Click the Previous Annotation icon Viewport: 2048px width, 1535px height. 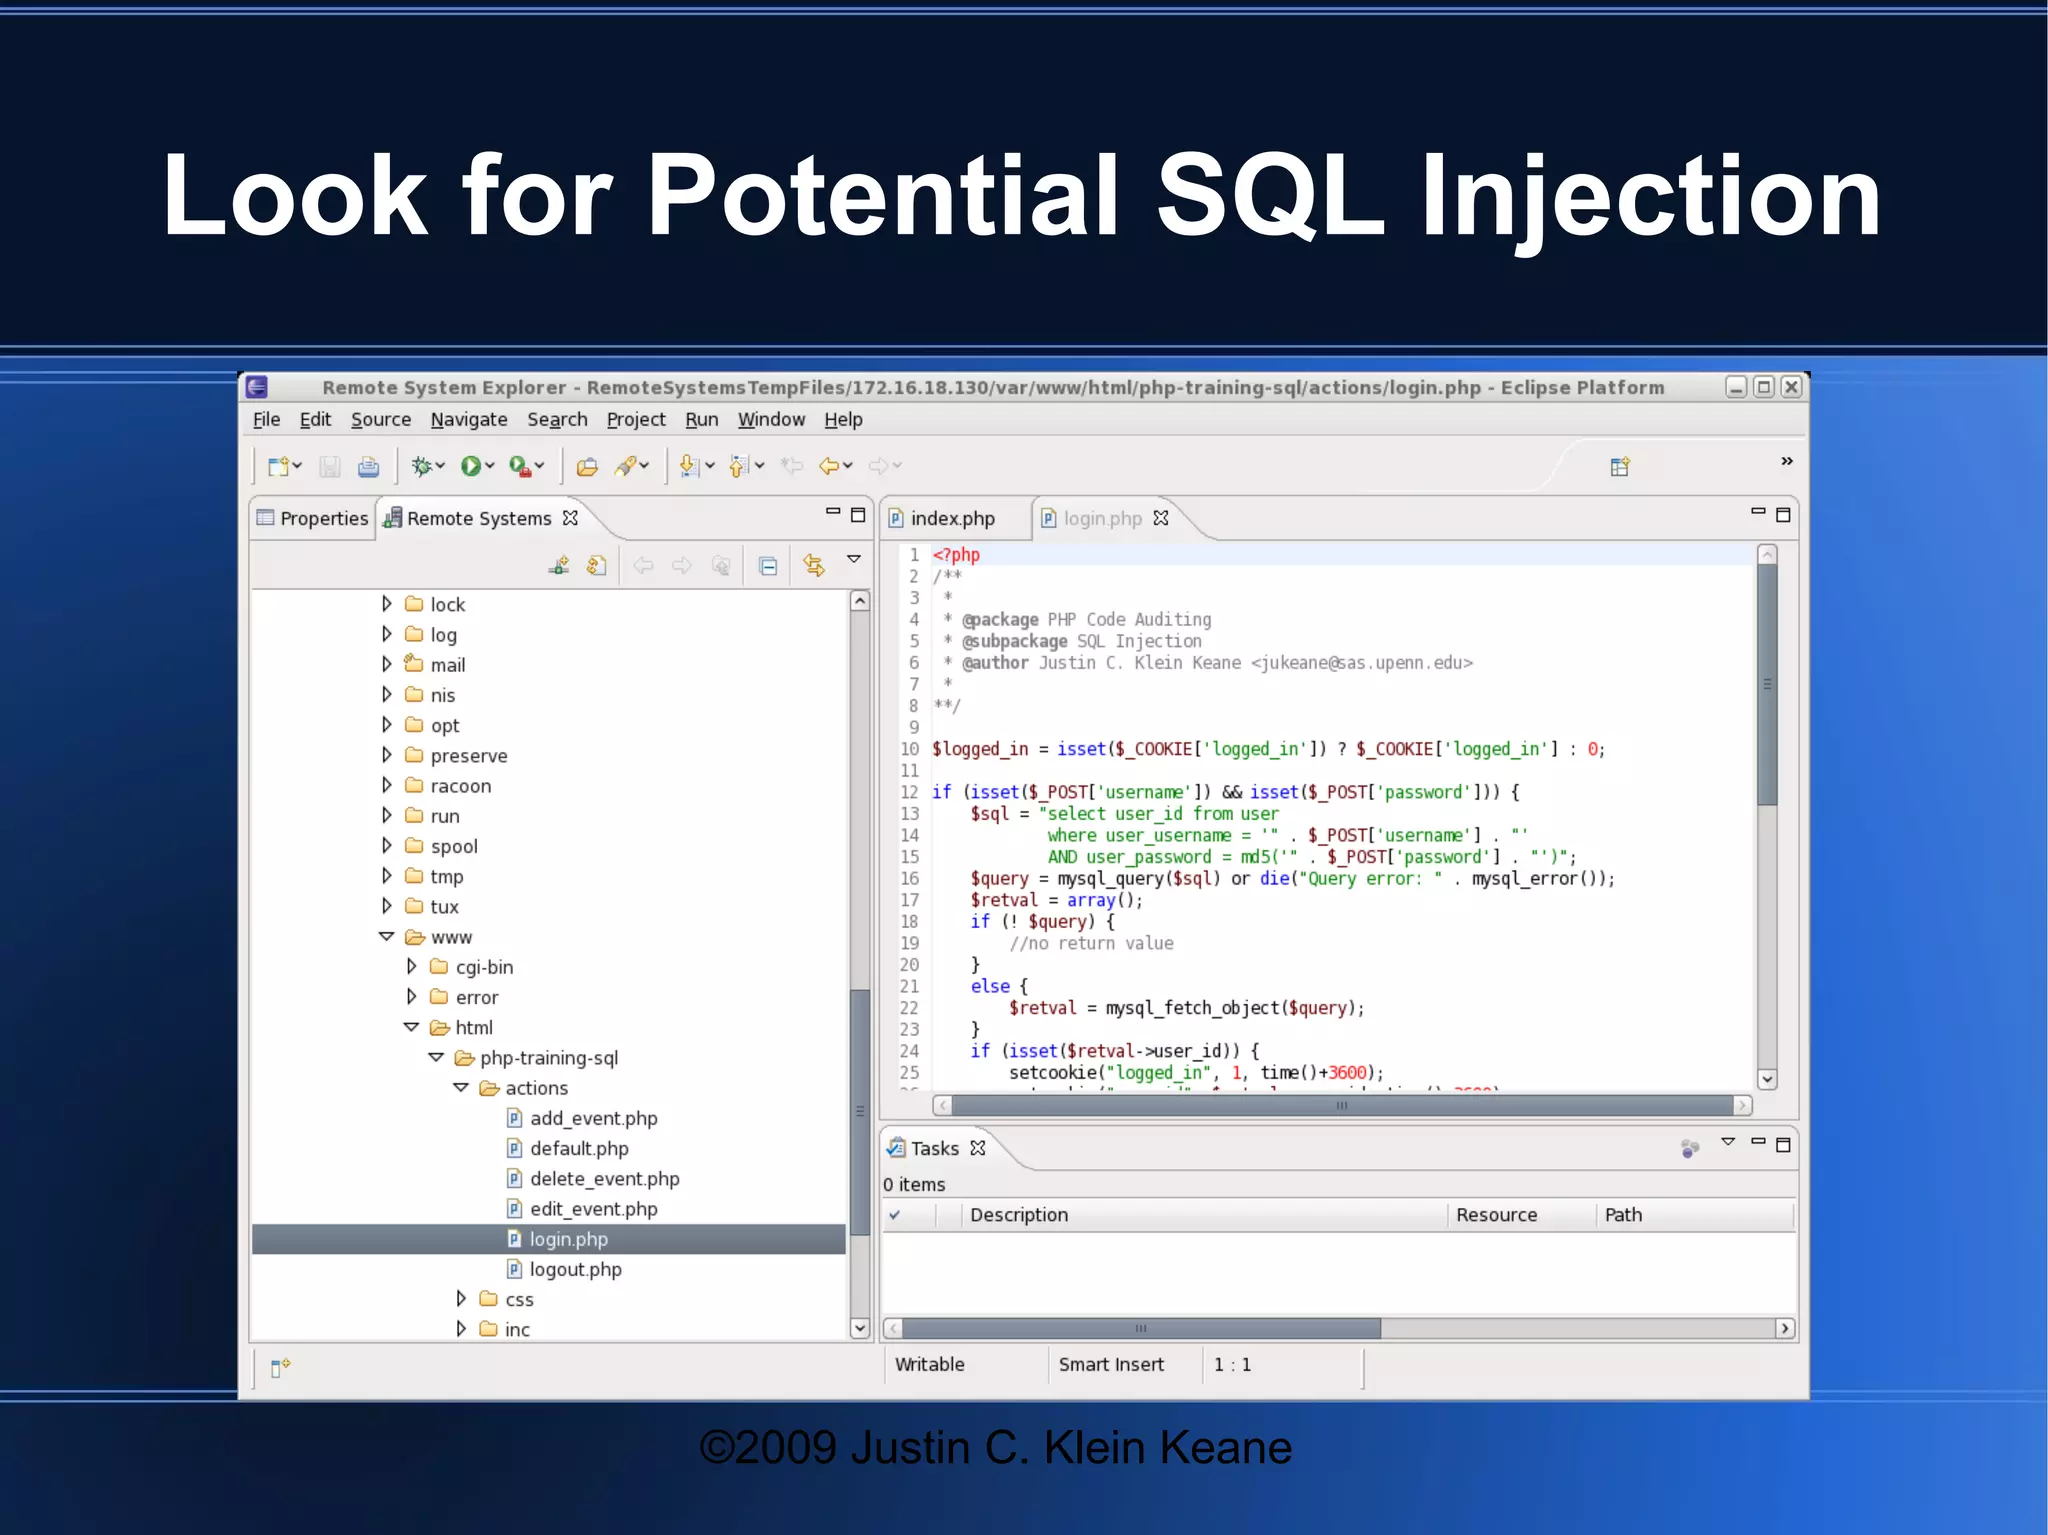[739, 466]
